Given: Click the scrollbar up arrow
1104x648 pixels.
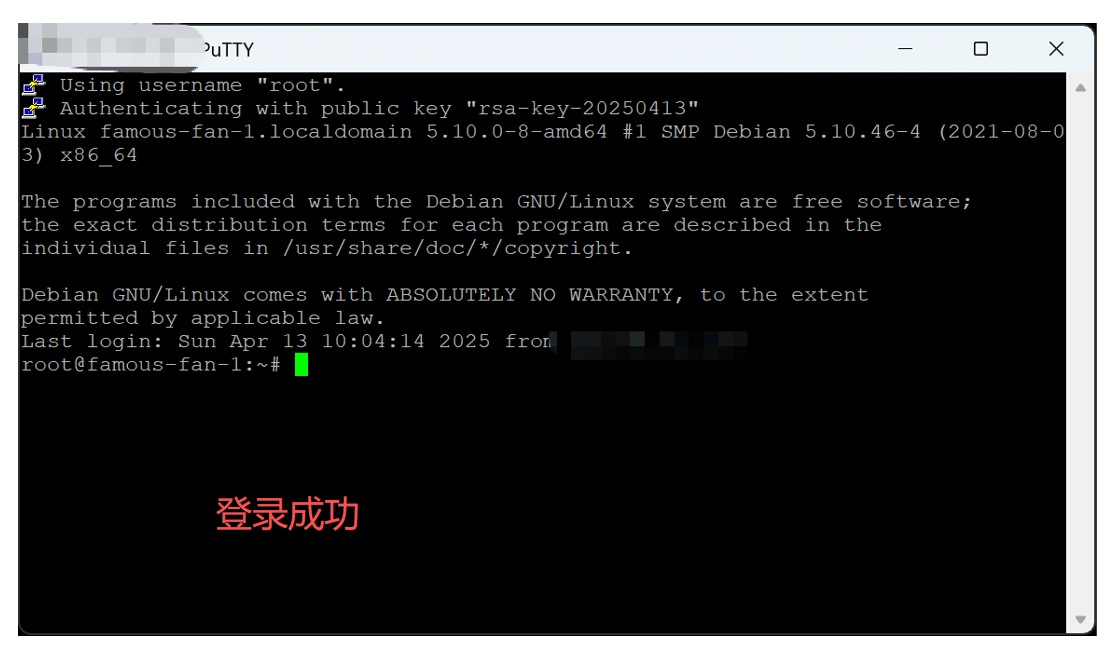Looking at the screenshot, I should 1080,88.
